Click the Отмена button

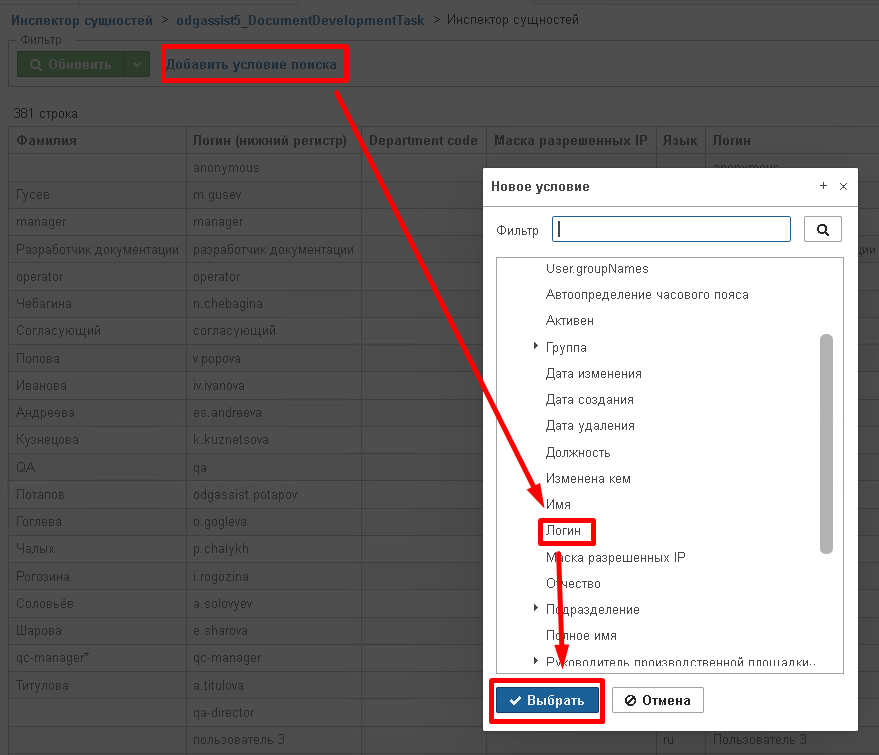[658, 700]
